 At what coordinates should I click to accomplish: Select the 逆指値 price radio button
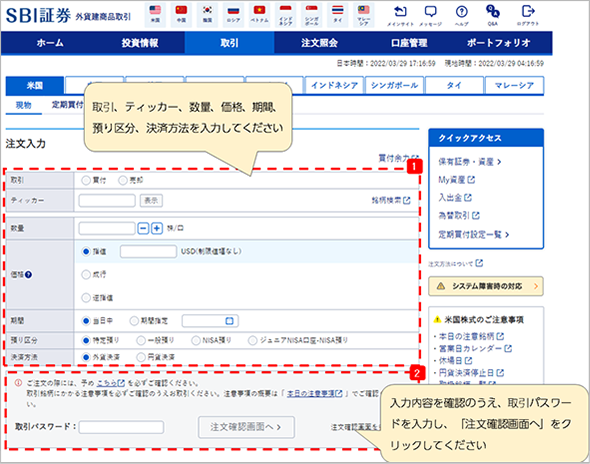click(86, 298)
